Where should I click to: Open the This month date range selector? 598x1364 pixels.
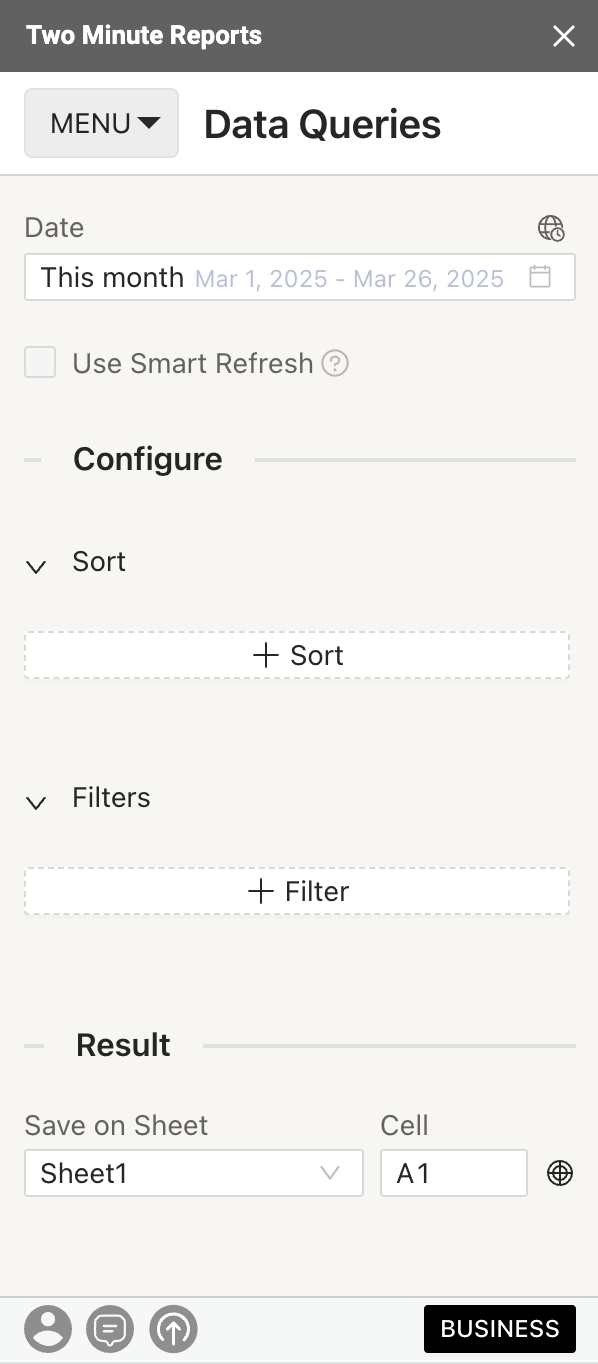pos(300,277)
